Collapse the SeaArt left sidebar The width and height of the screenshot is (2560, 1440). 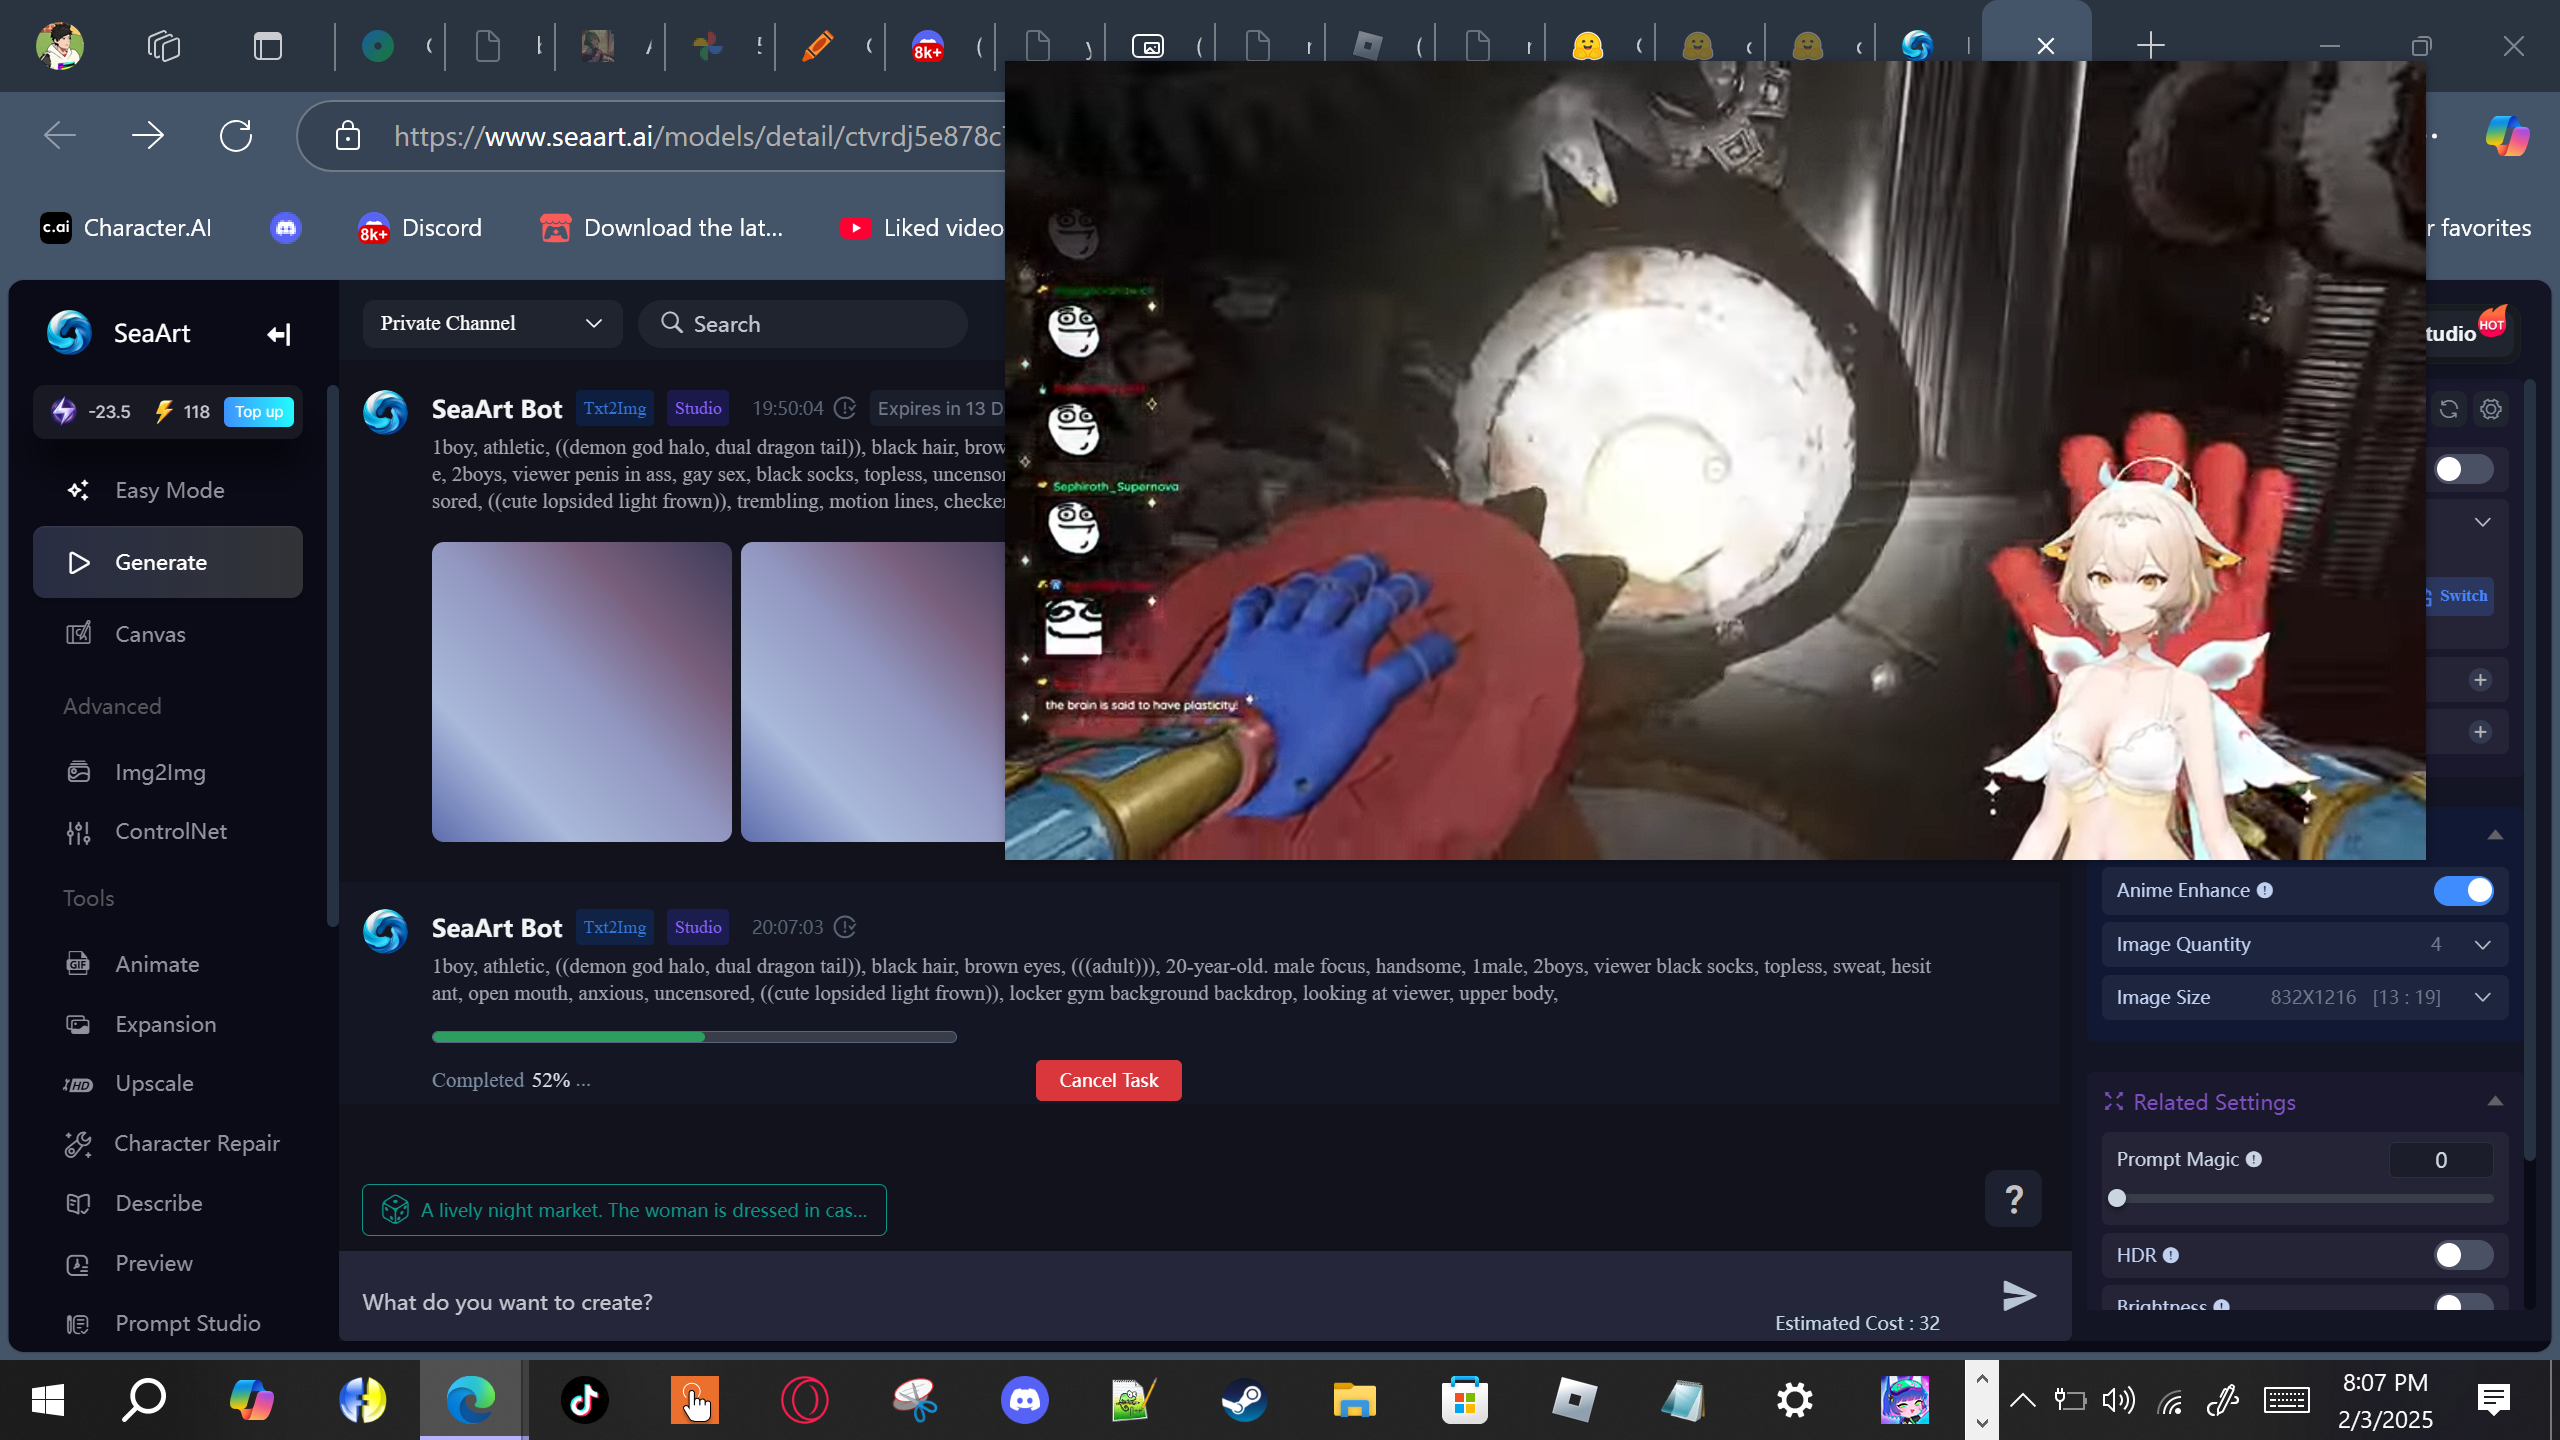[279, 334]
